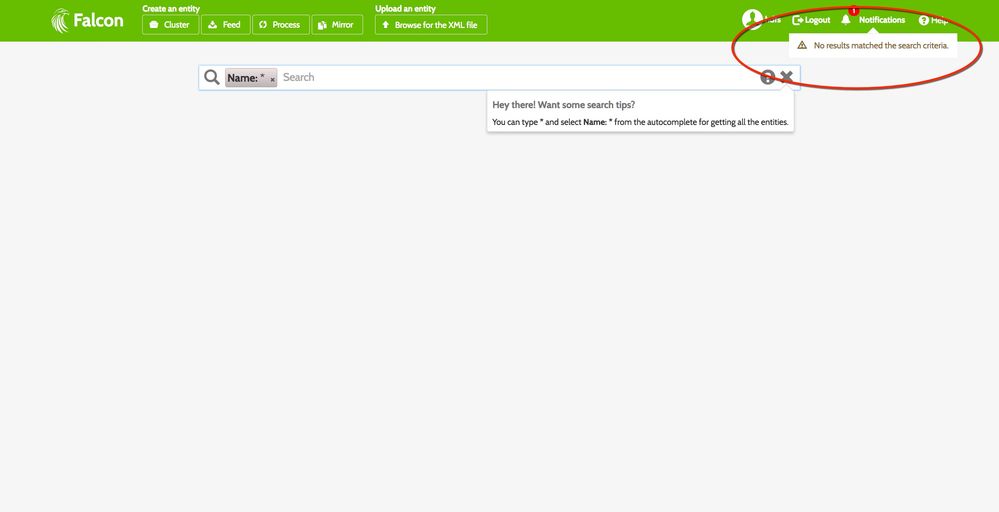Clear the search with the X icon
The height and width of the screenshot is (512, 999).
[787, 76]
